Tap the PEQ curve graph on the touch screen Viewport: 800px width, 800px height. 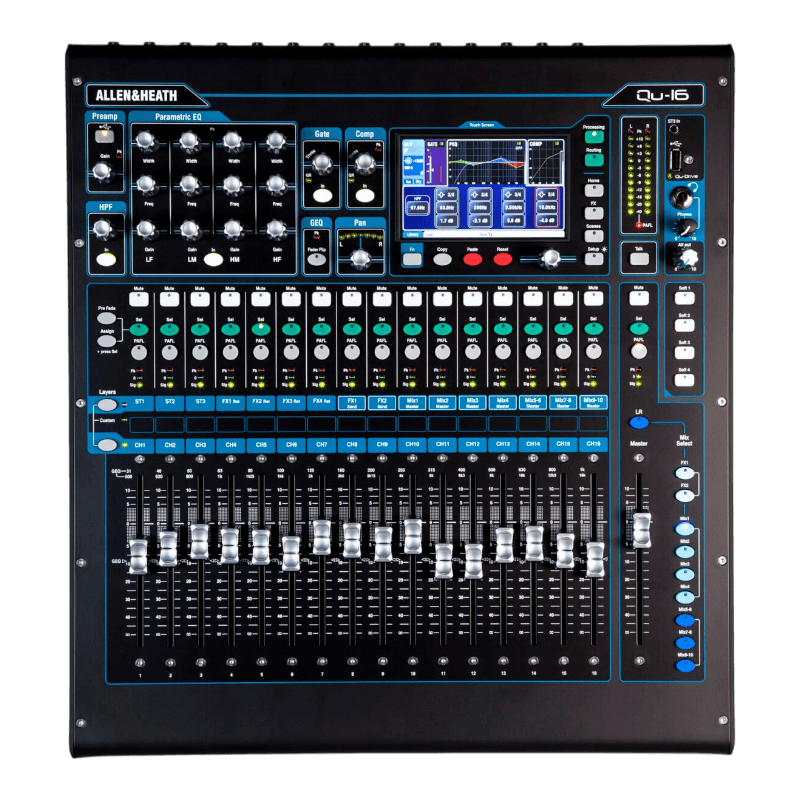(486, 163)
